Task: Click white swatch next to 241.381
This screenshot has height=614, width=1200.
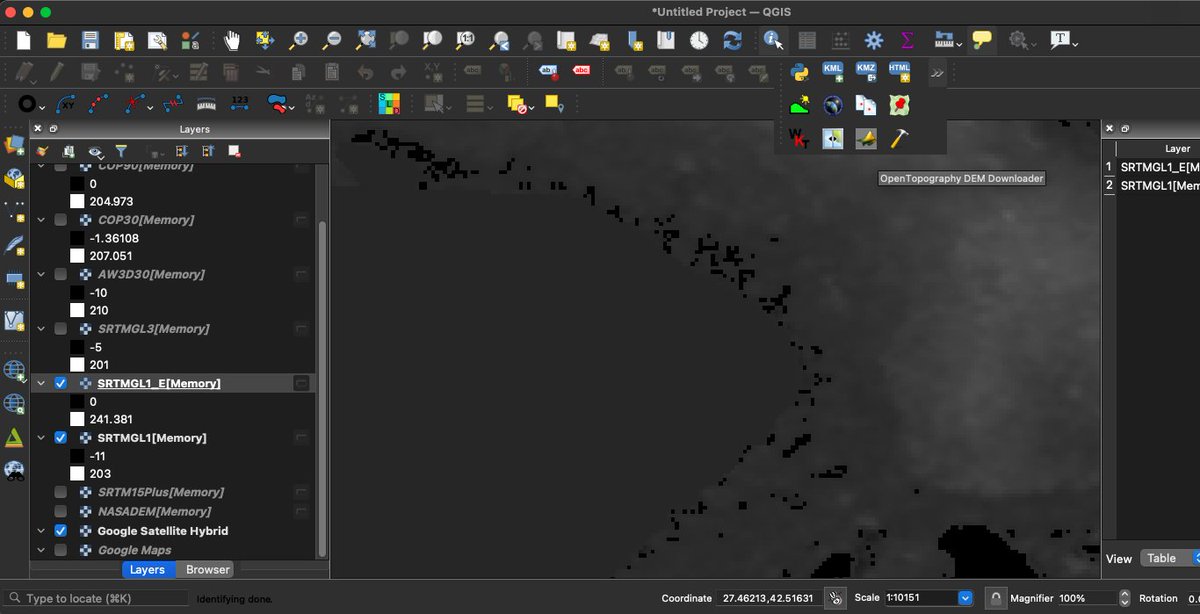Action: coord(77,419)
